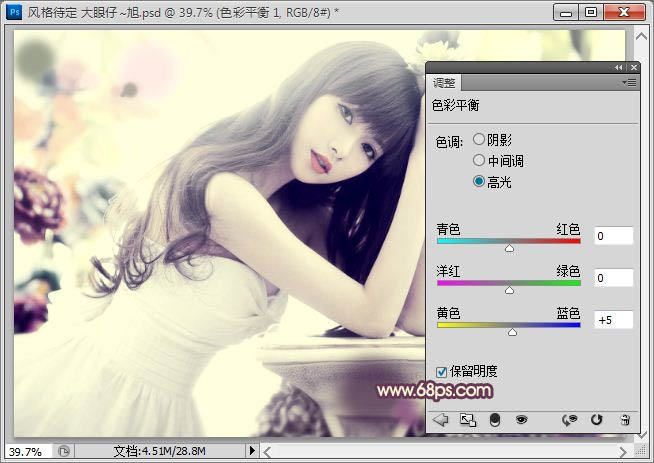Select the 中间调 (Midtones) tone option
The image size is (654, 463).
point(479,160)
